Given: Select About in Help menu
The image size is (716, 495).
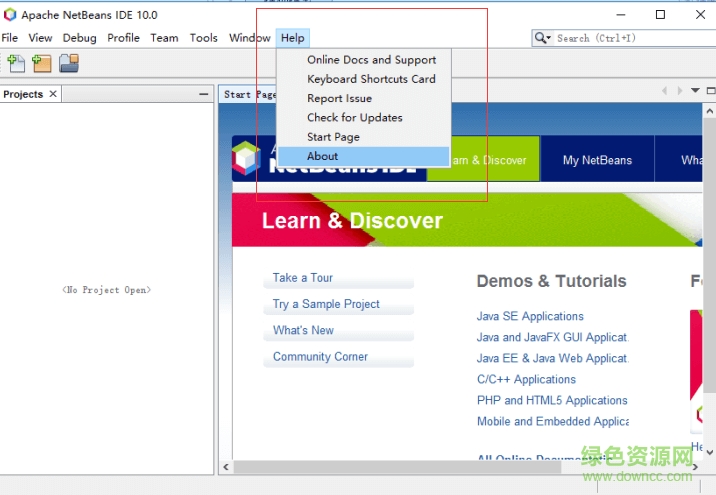Looking at the screenshot, I should pyautogui.click(x=363, y=156).
